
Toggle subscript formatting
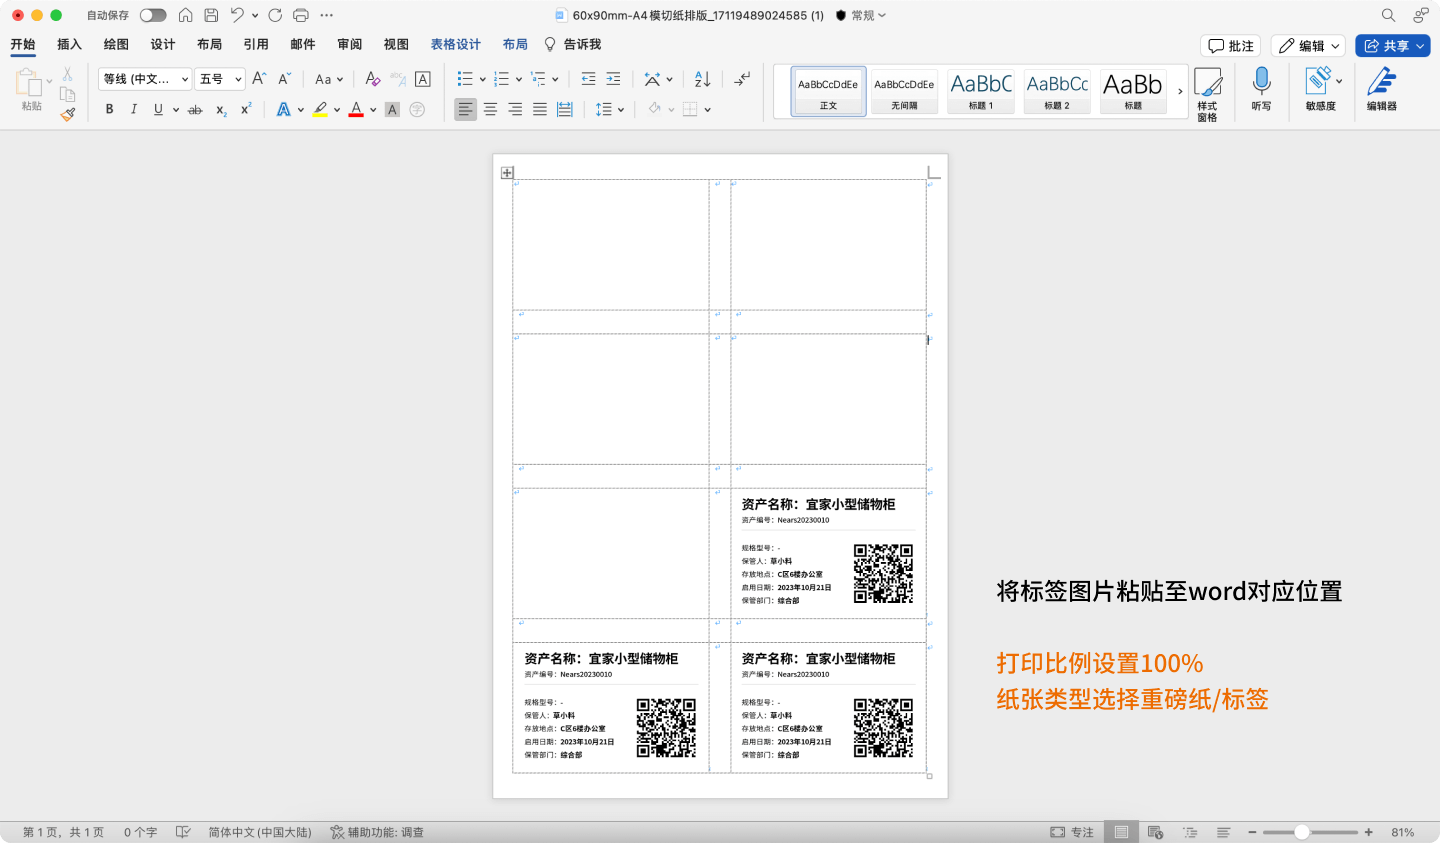(x=221, y=110)
